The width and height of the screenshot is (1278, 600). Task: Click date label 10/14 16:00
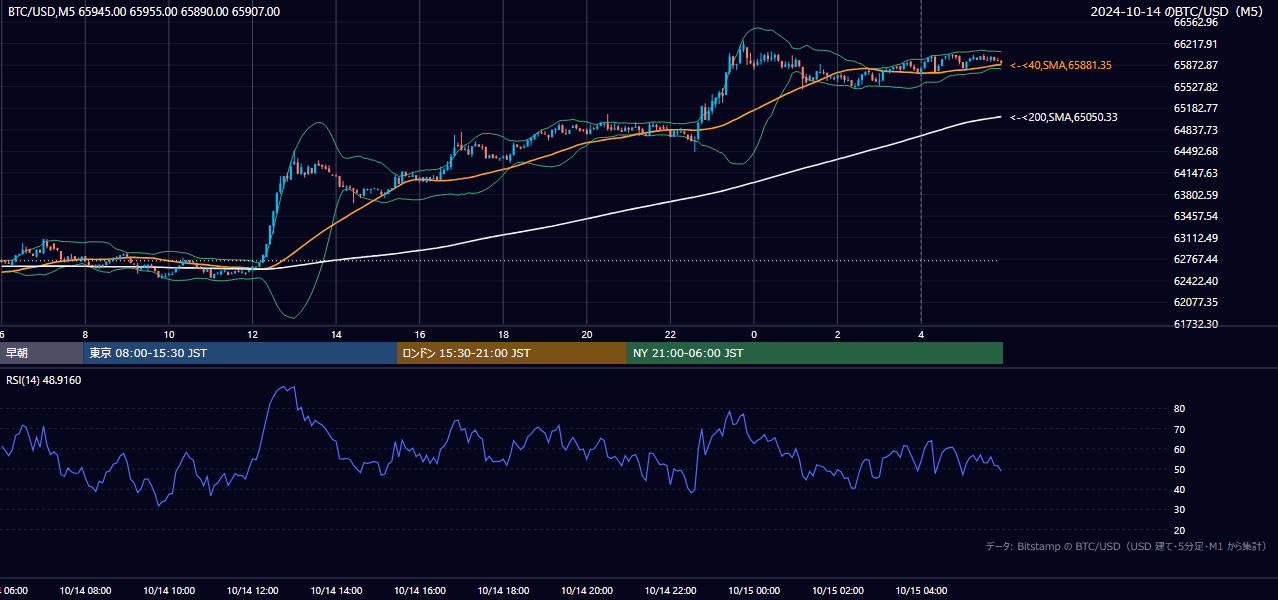coord(420,591)
